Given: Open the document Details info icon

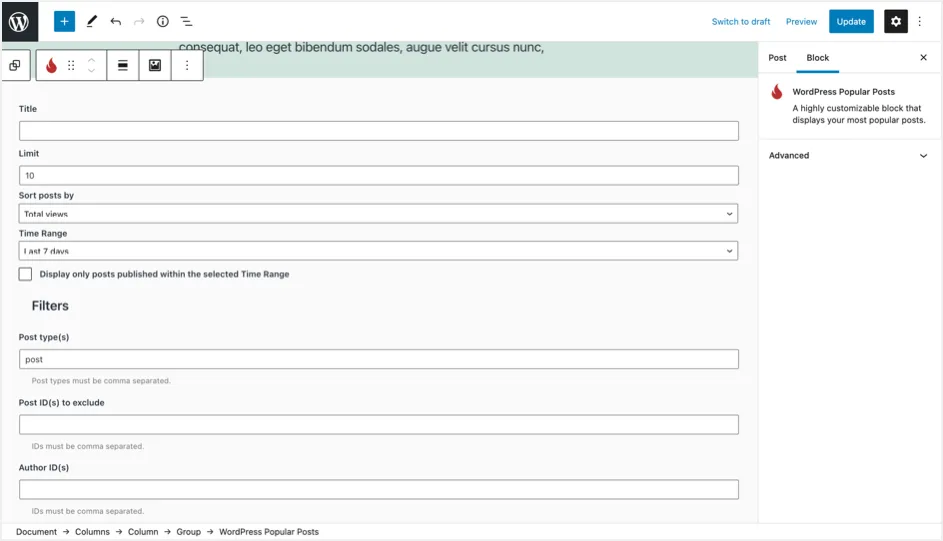Looking at the screenshot, I should click(162, 22).
